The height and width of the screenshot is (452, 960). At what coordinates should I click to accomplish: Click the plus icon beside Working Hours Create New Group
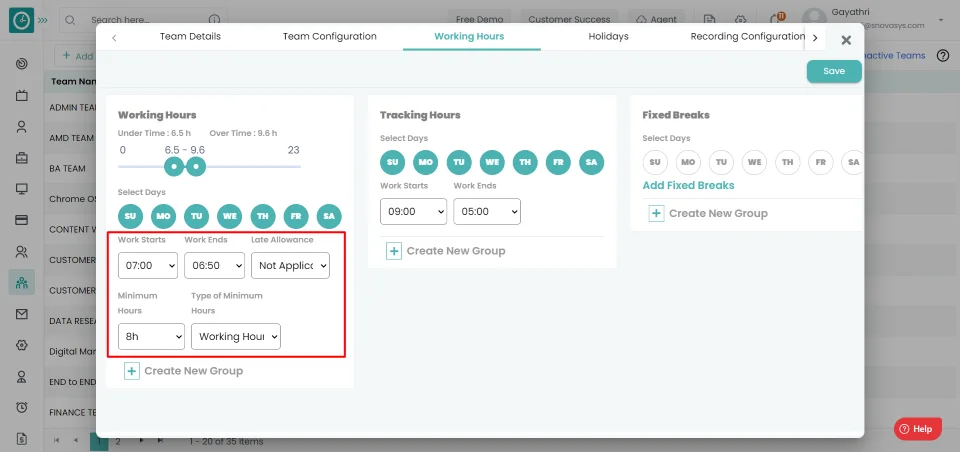(132, 371)
